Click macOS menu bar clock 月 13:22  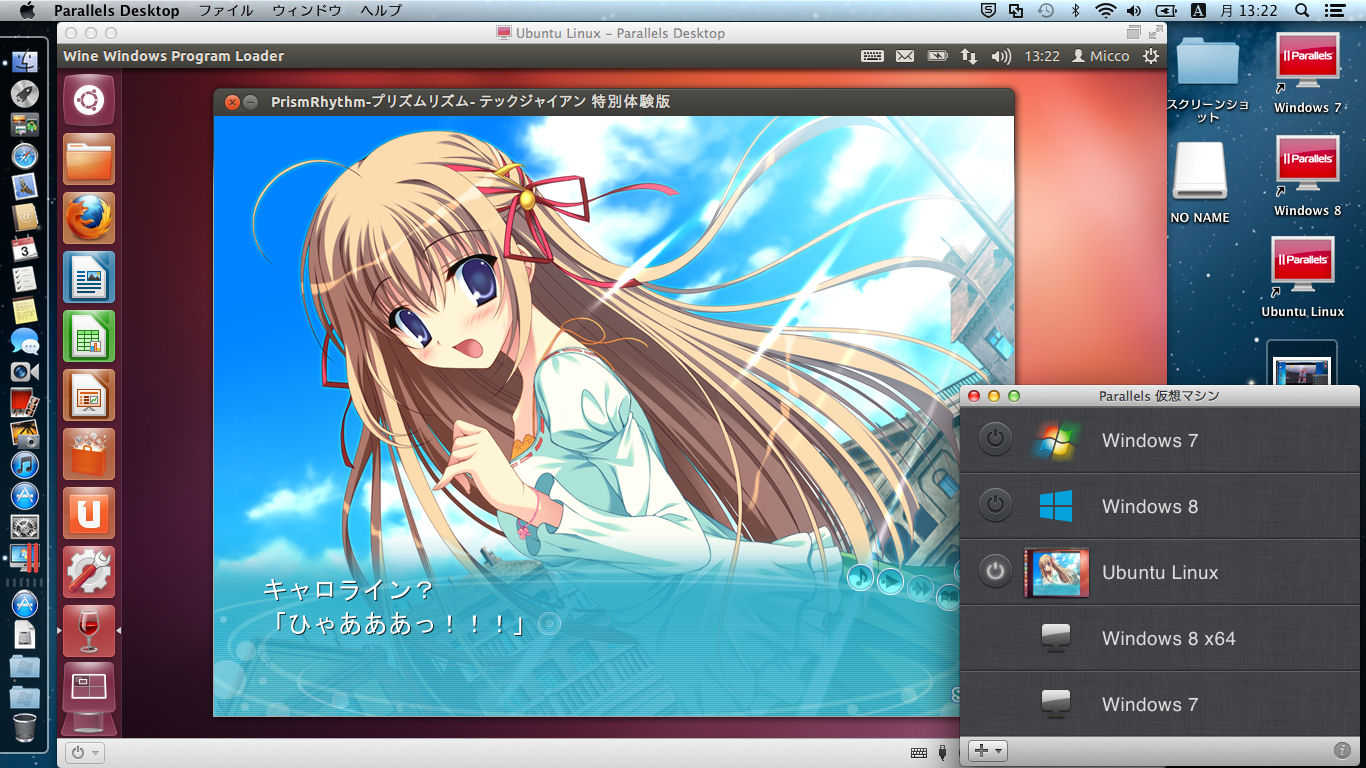pyautogui.click(x=1250, y=11)
